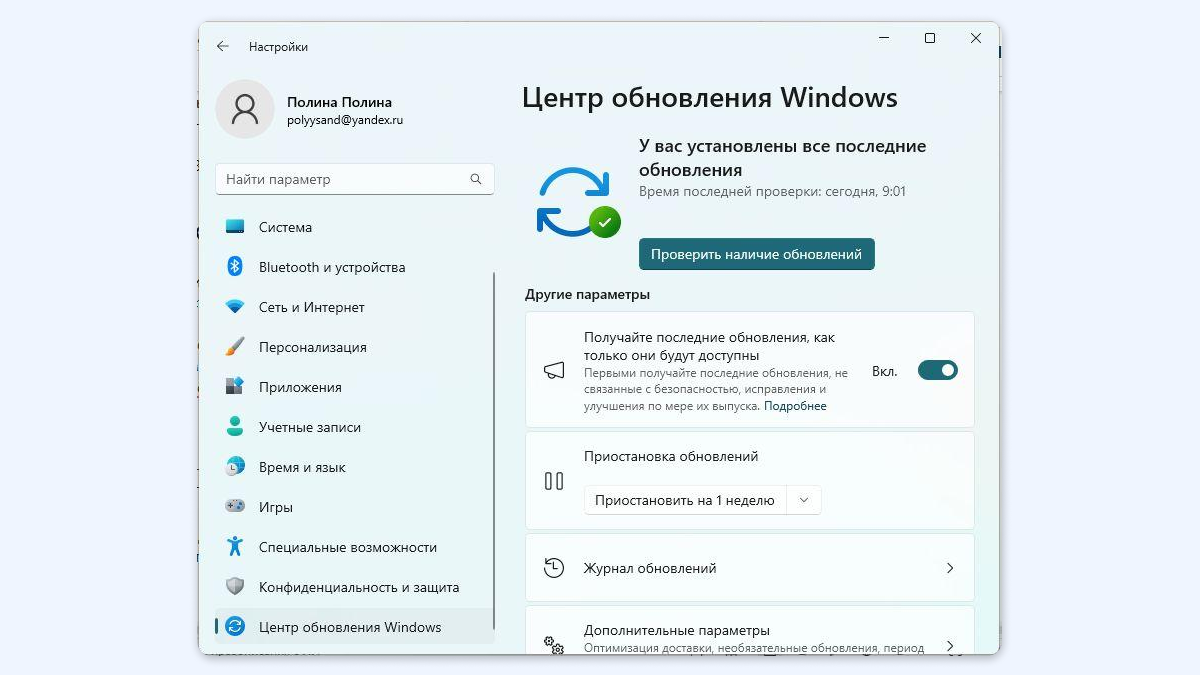Open the Система settings section

tap(354, 227)
